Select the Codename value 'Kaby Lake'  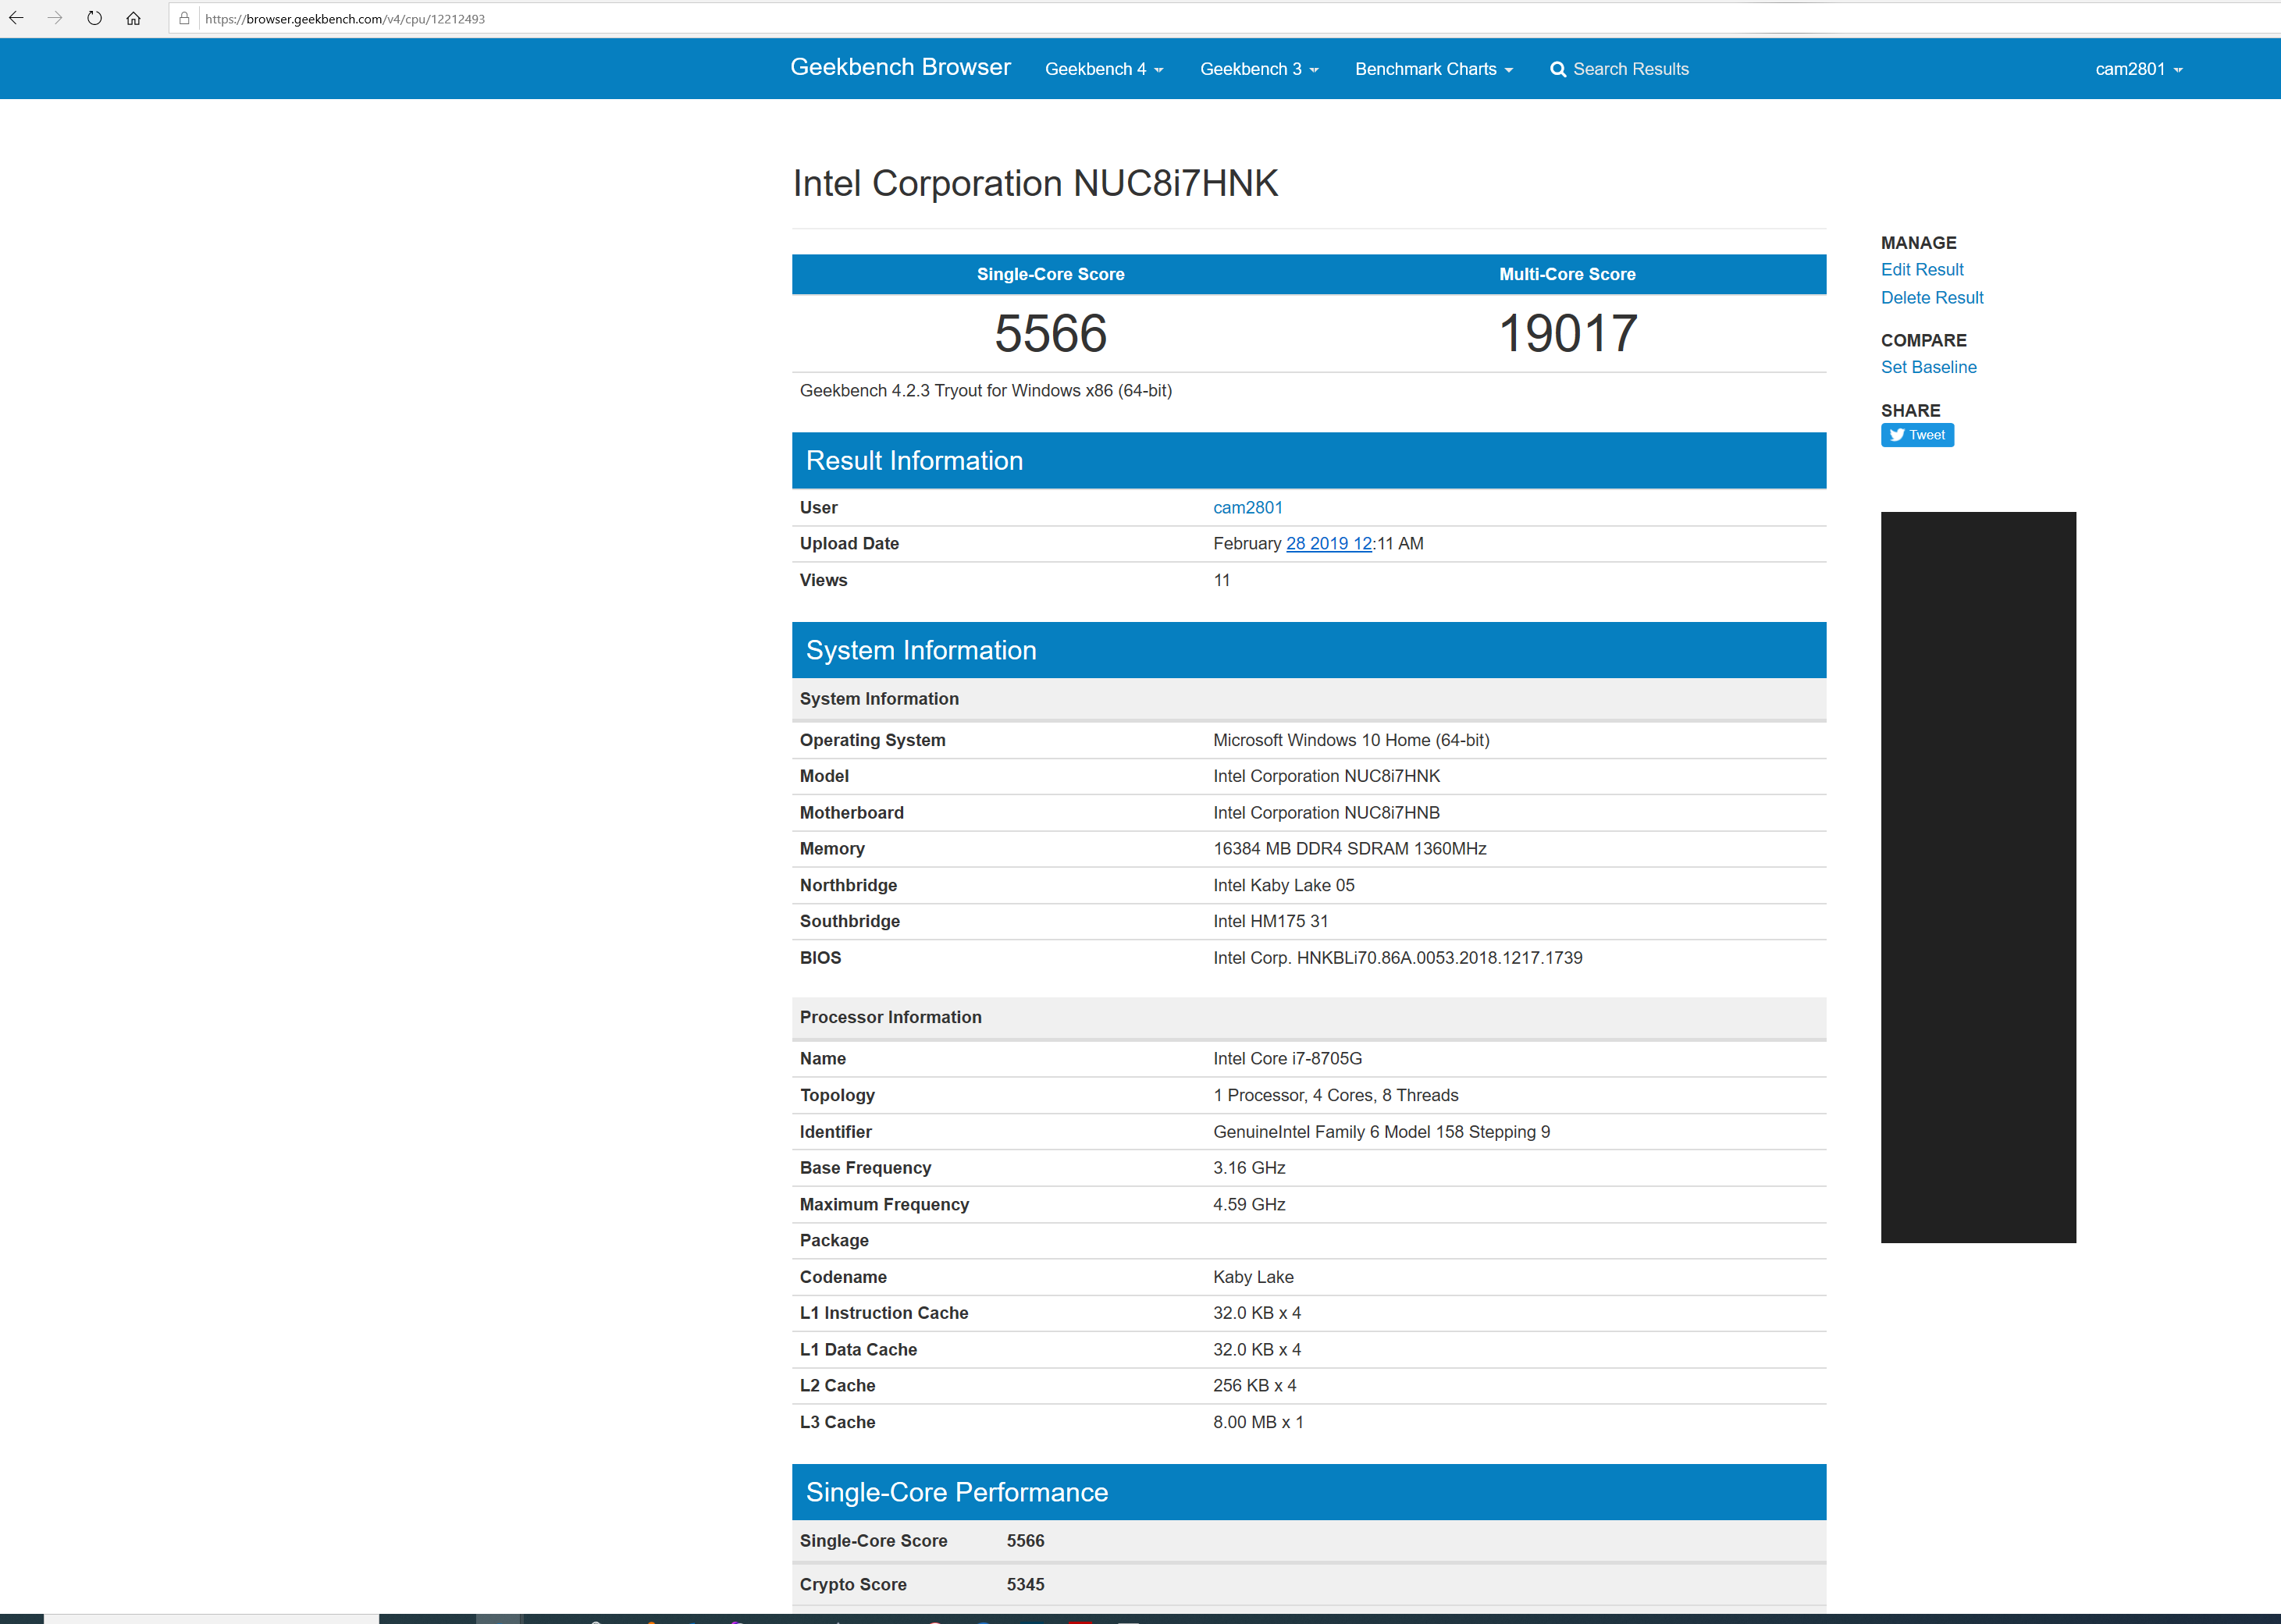click(x=1253, y=1277)
